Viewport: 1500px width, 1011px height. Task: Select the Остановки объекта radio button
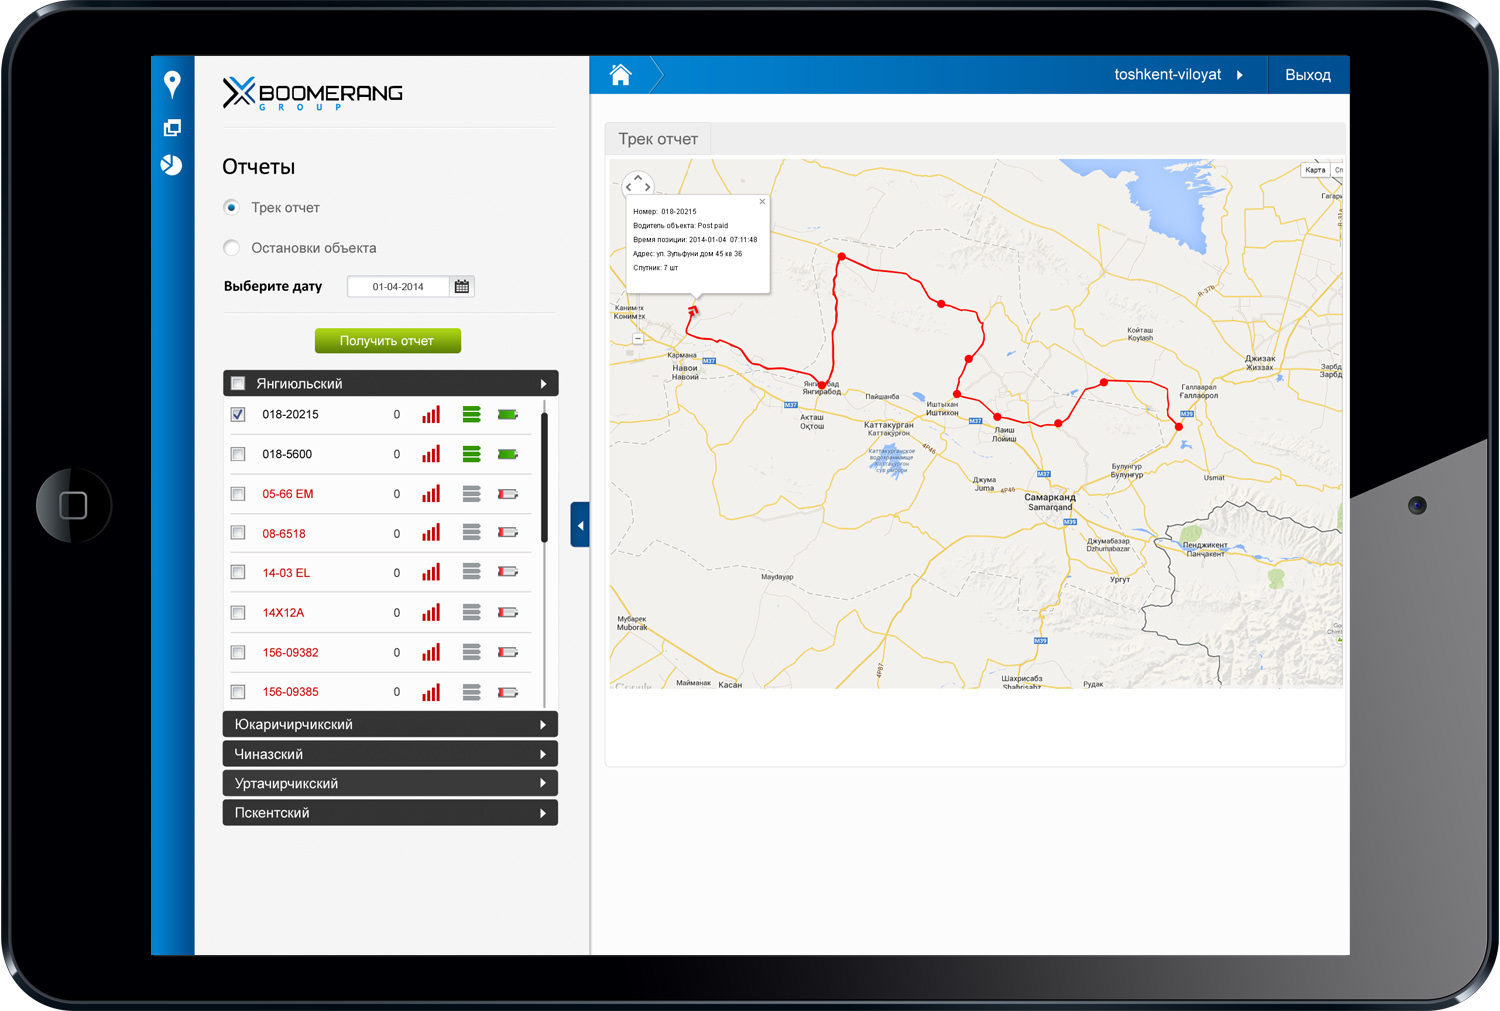[231, 247]
